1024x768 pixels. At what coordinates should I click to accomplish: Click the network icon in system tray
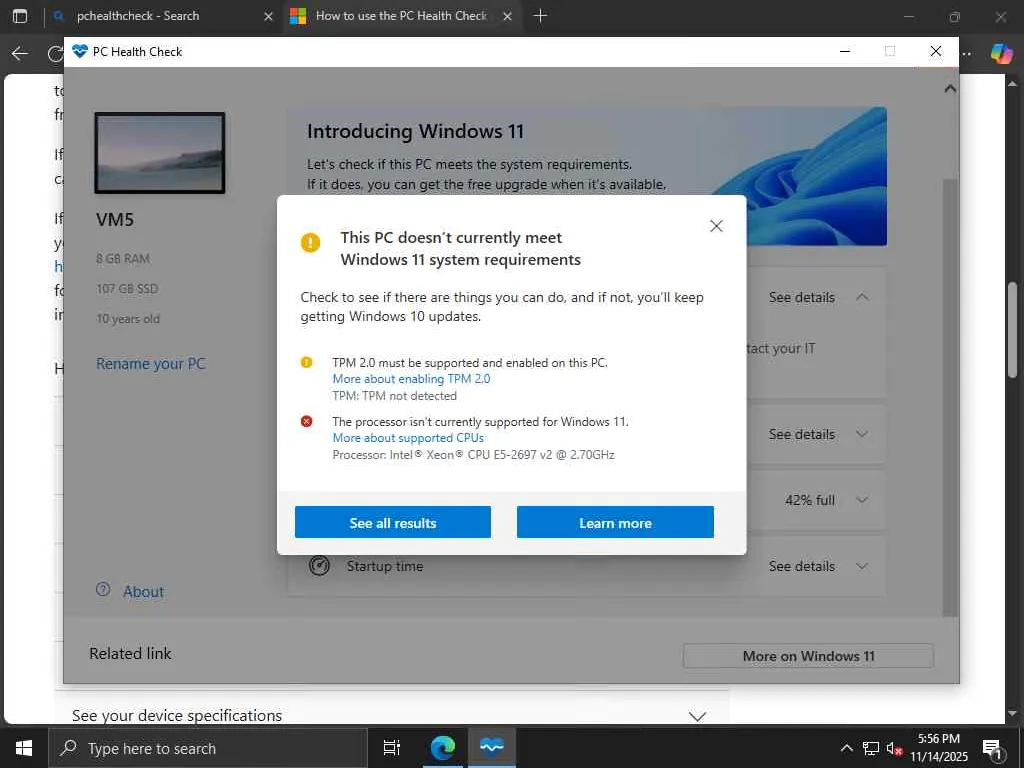[871, 748]
